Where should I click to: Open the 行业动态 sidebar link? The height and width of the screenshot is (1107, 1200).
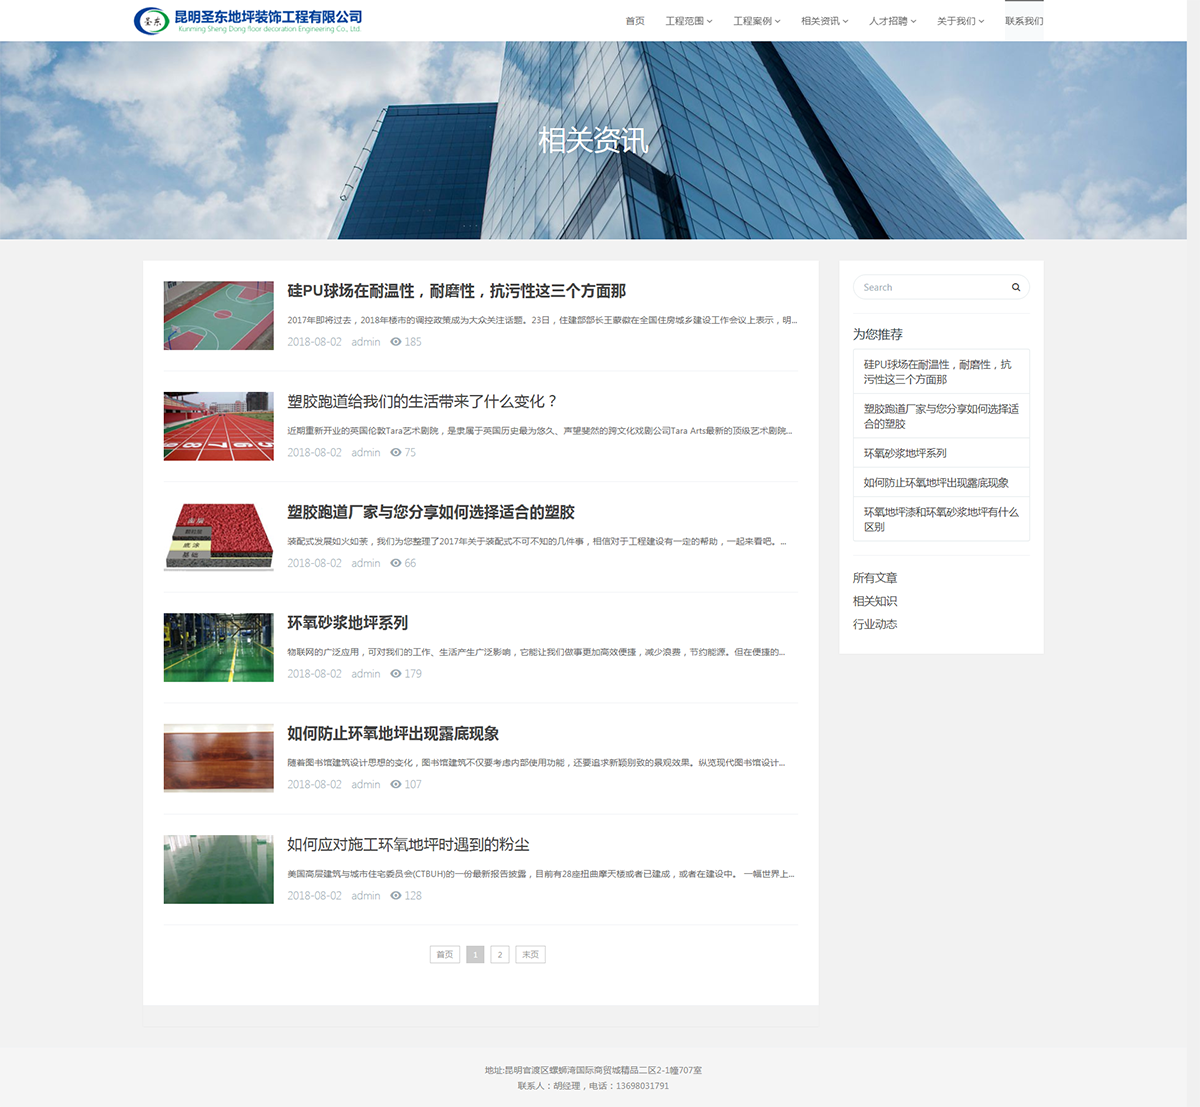874,624
